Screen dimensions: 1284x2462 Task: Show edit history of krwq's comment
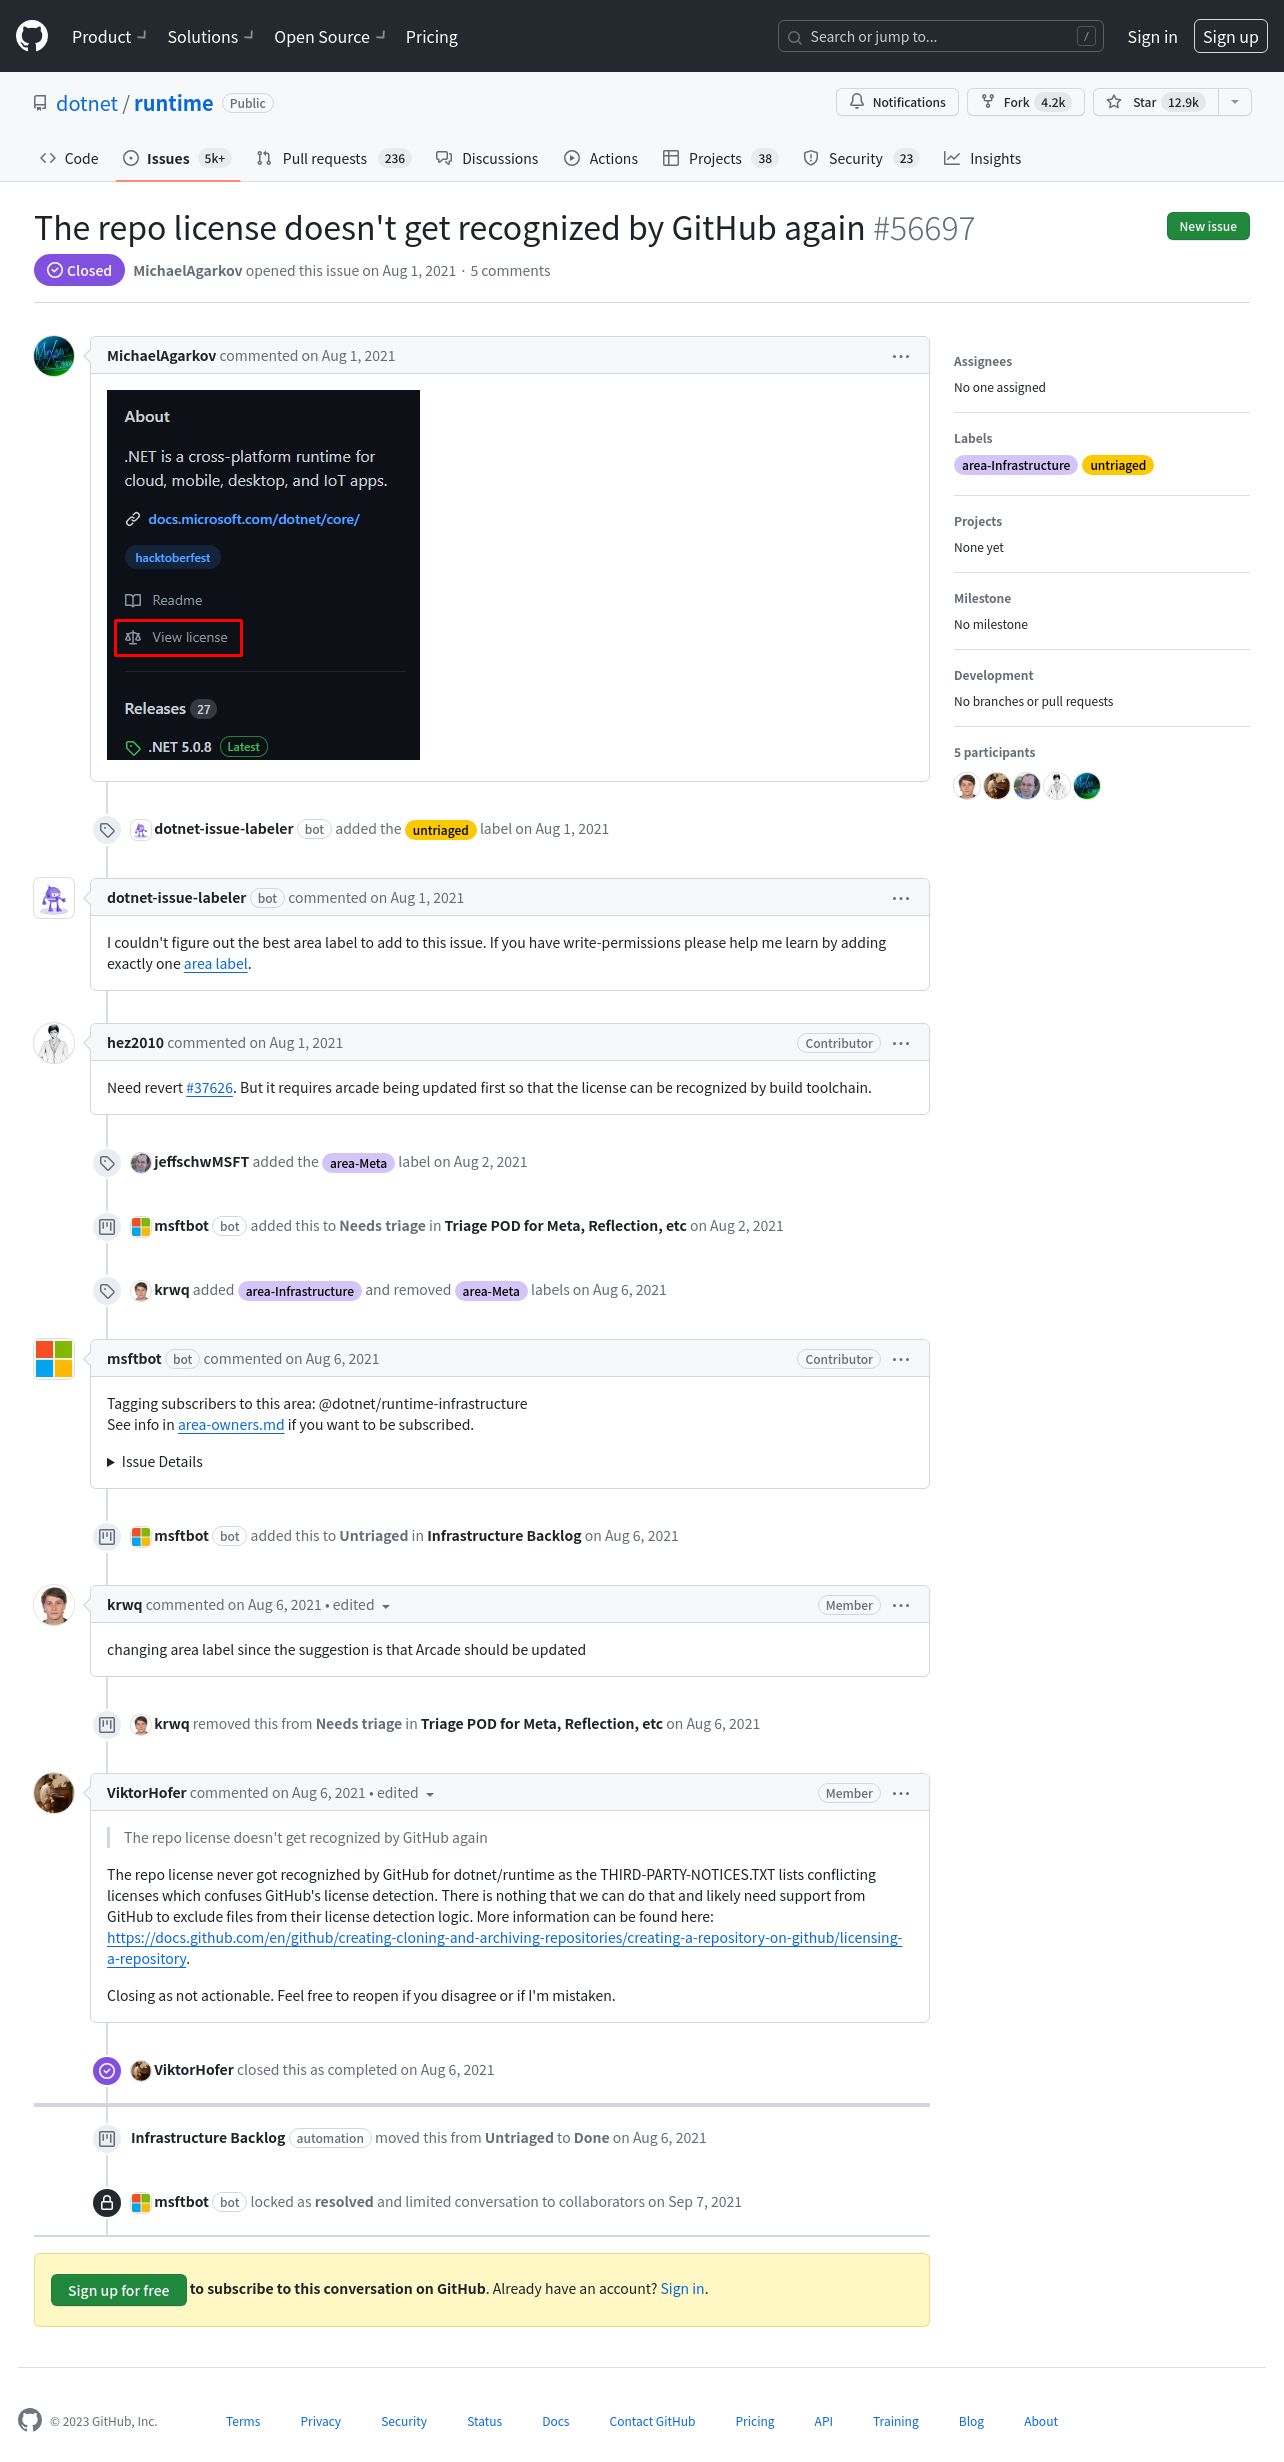tap(361, 1605)
